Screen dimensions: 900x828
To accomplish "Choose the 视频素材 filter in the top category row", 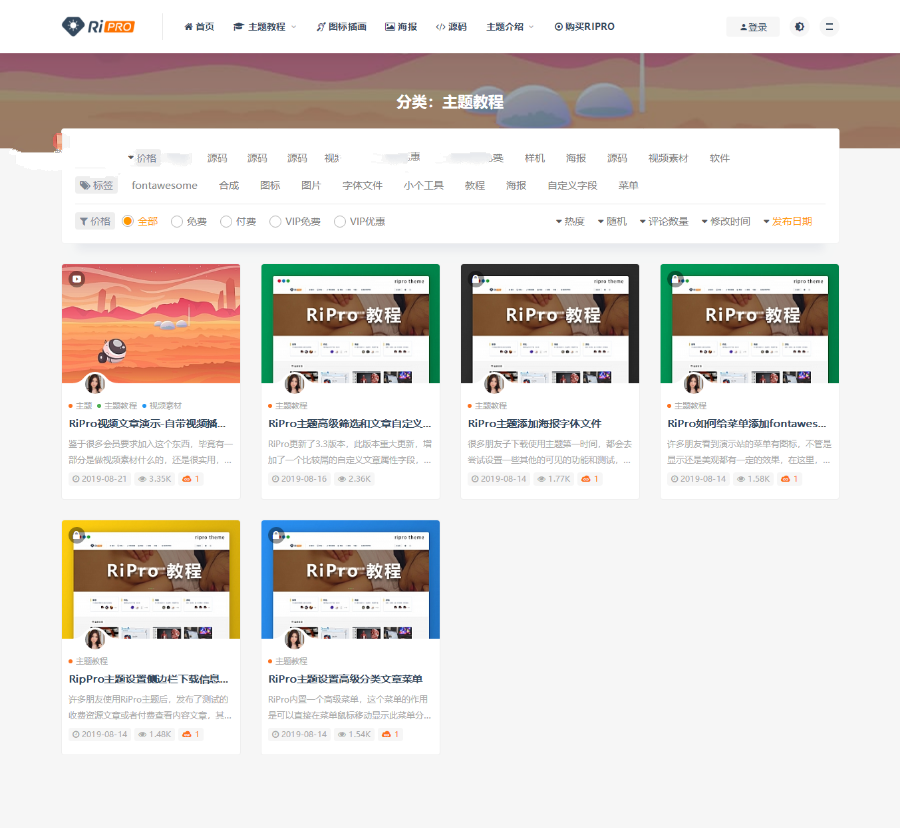I will click(668, 158).
